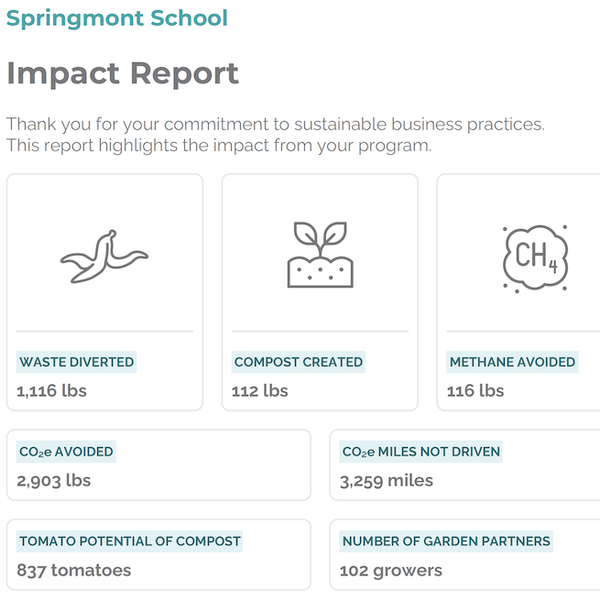Select the 112 lbs compost value
The image size is (600, 600).
point(260,391)
